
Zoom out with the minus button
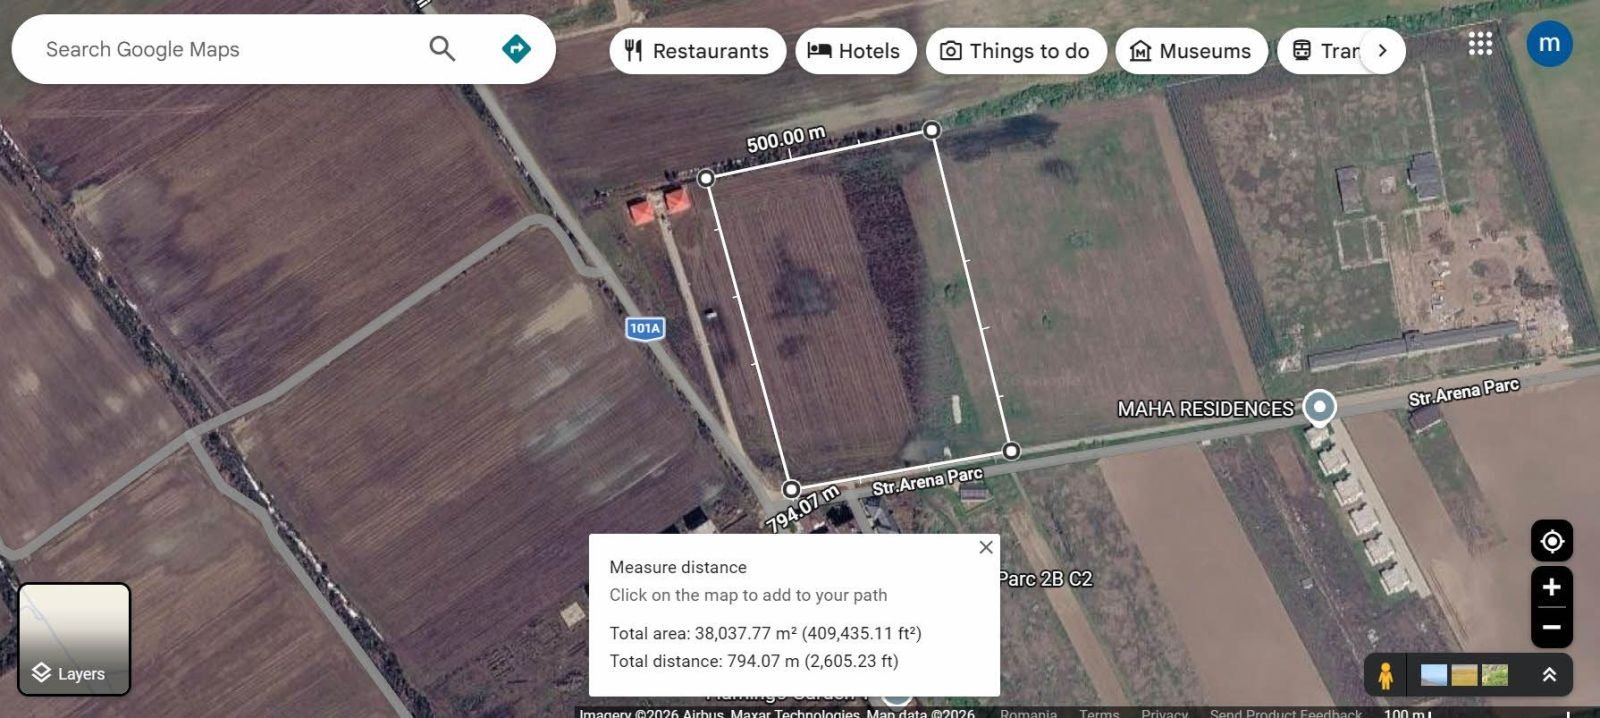(x=1552, y=628)
